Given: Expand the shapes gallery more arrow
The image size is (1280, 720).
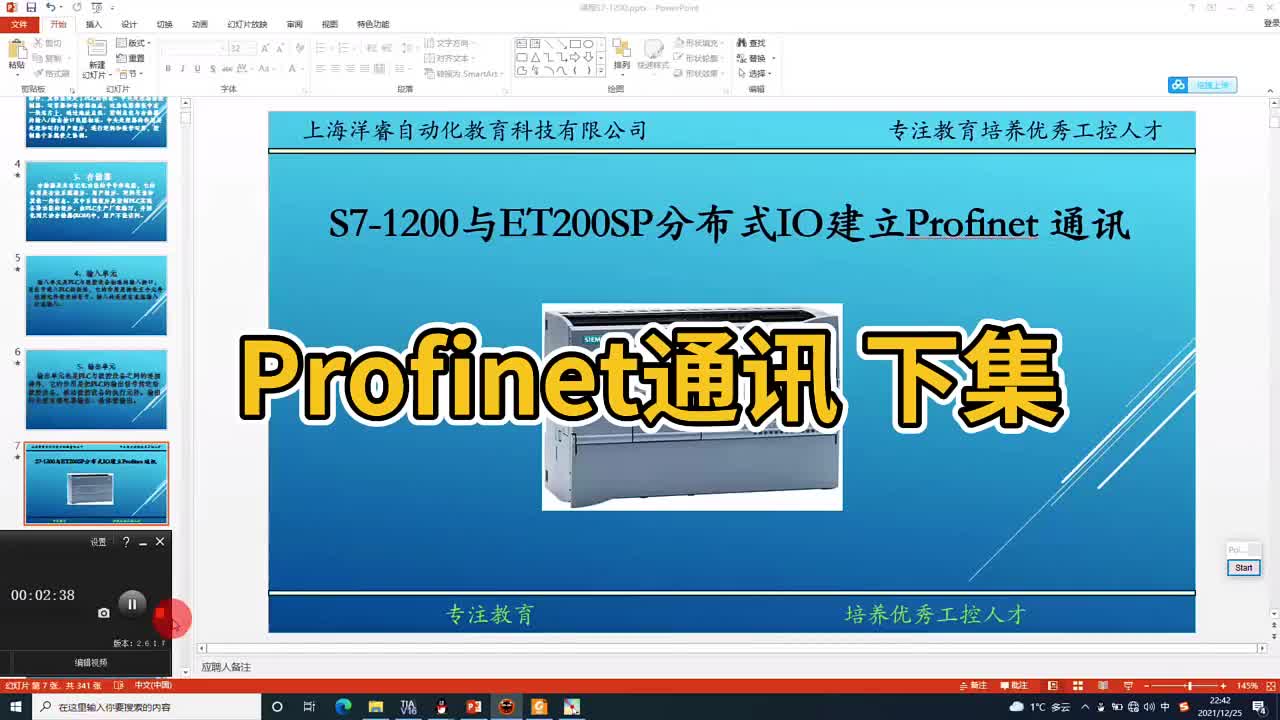Looking at the screenshot, I should [600, 70].
